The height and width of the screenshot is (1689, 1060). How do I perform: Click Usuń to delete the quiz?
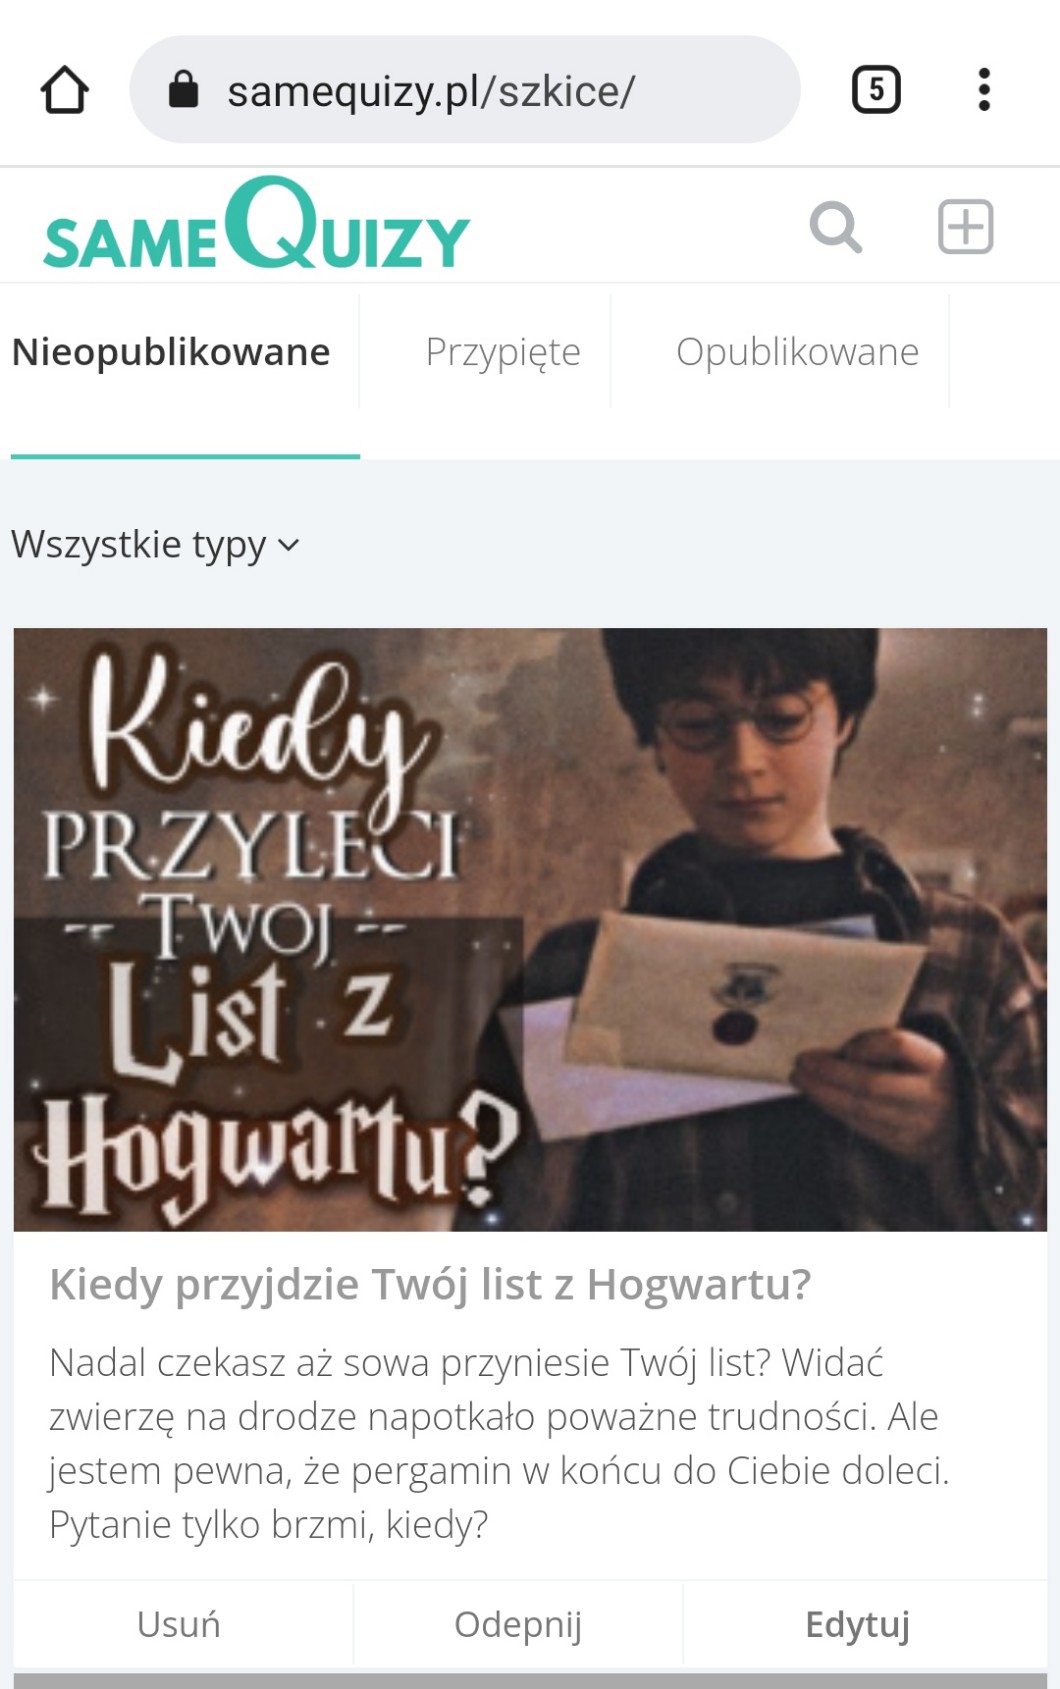(x=179, y=1624)
